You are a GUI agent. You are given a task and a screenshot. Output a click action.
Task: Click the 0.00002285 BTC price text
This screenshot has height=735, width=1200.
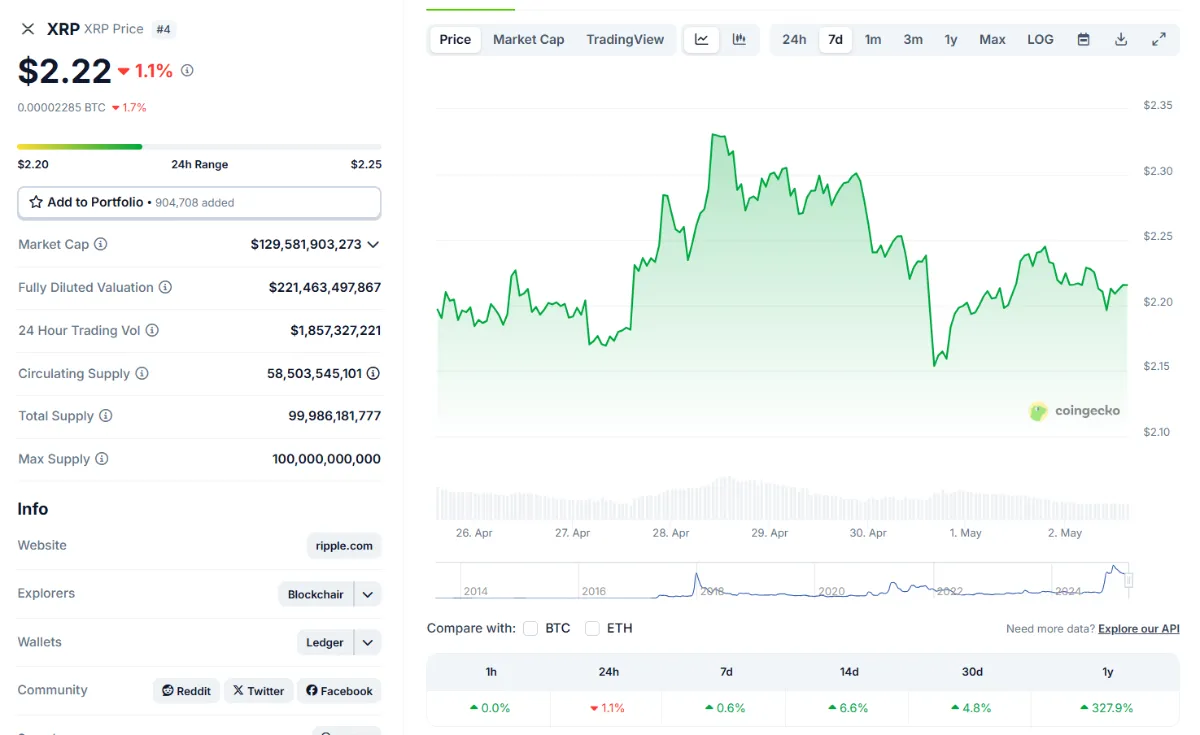click(61, 107)
